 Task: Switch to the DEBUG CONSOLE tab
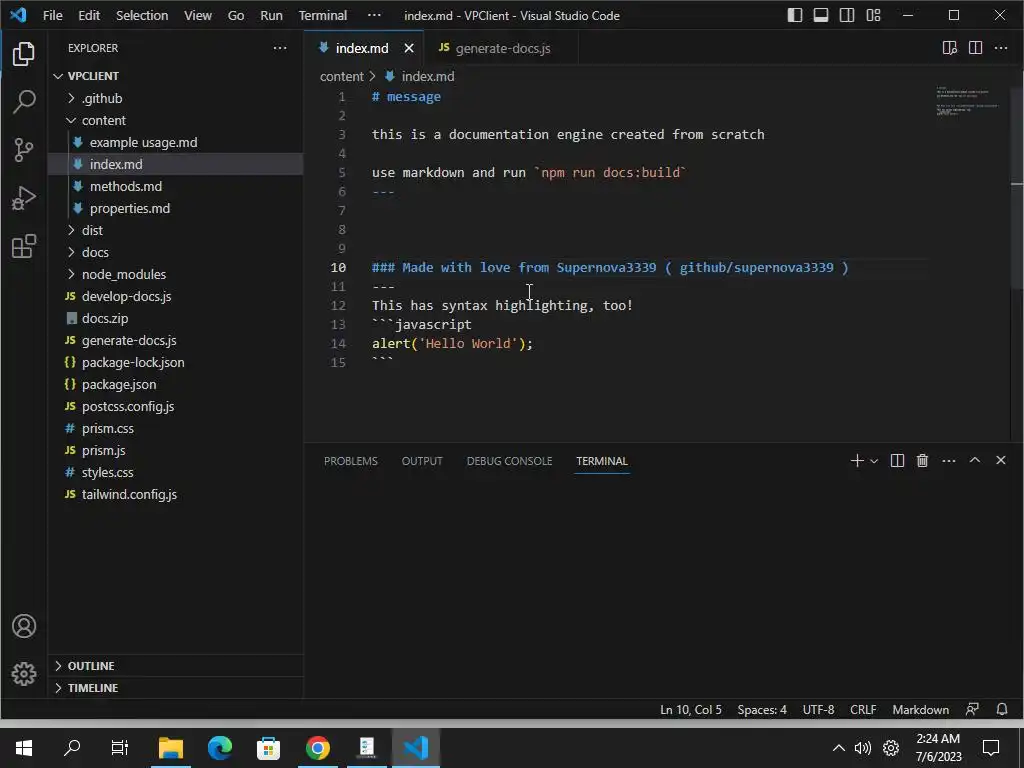509,461
